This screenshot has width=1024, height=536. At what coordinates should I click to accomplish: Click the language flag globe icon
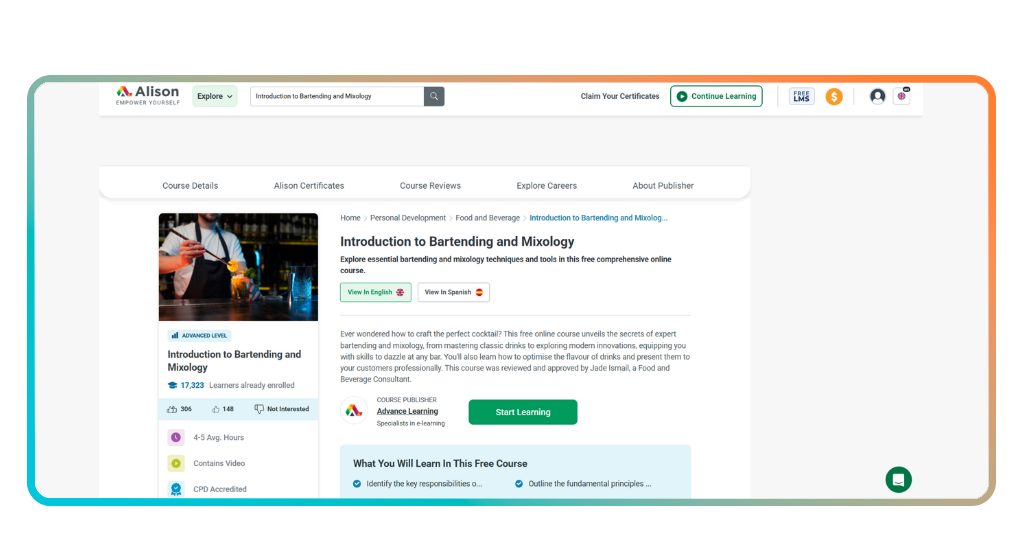pos(901,96)
